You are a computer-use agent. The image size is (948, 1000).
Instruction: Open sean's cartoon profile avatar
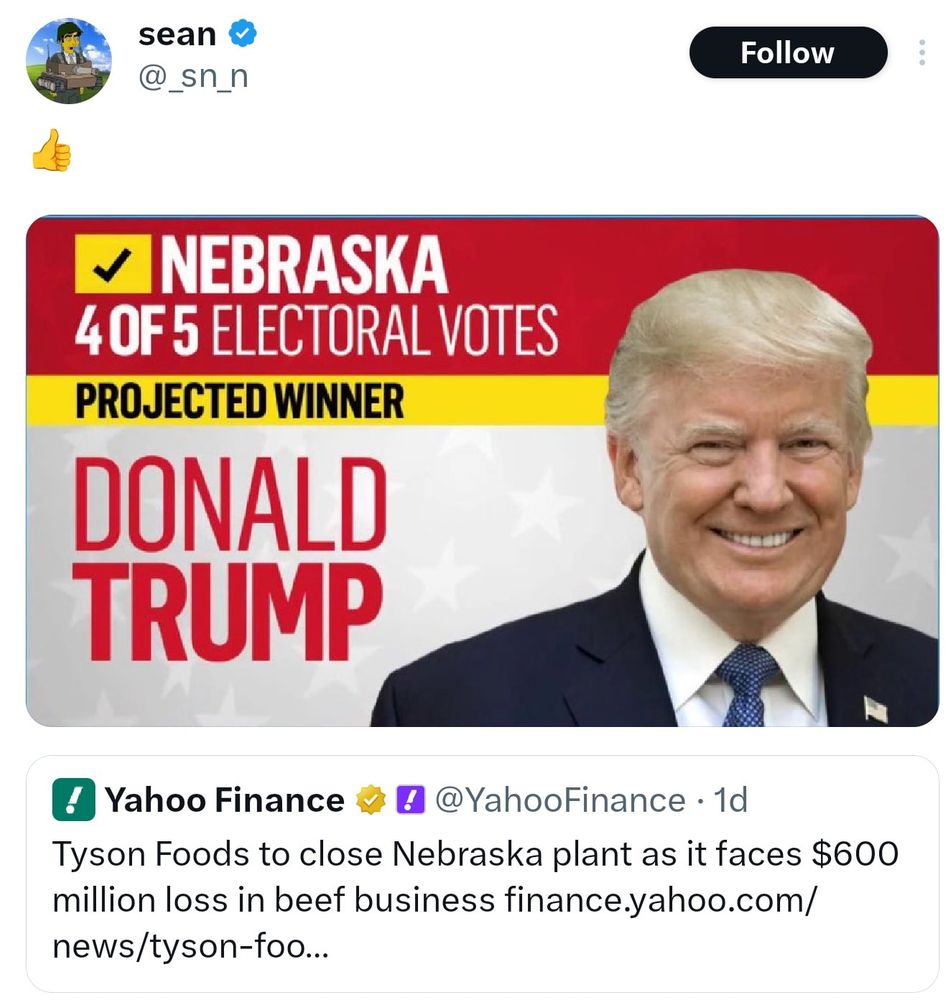coord(69,61)
